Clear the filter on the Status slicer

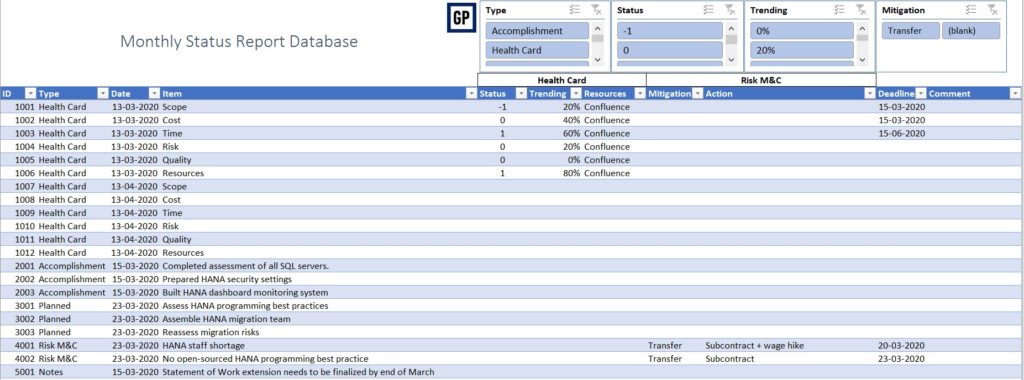coord(730,10)
